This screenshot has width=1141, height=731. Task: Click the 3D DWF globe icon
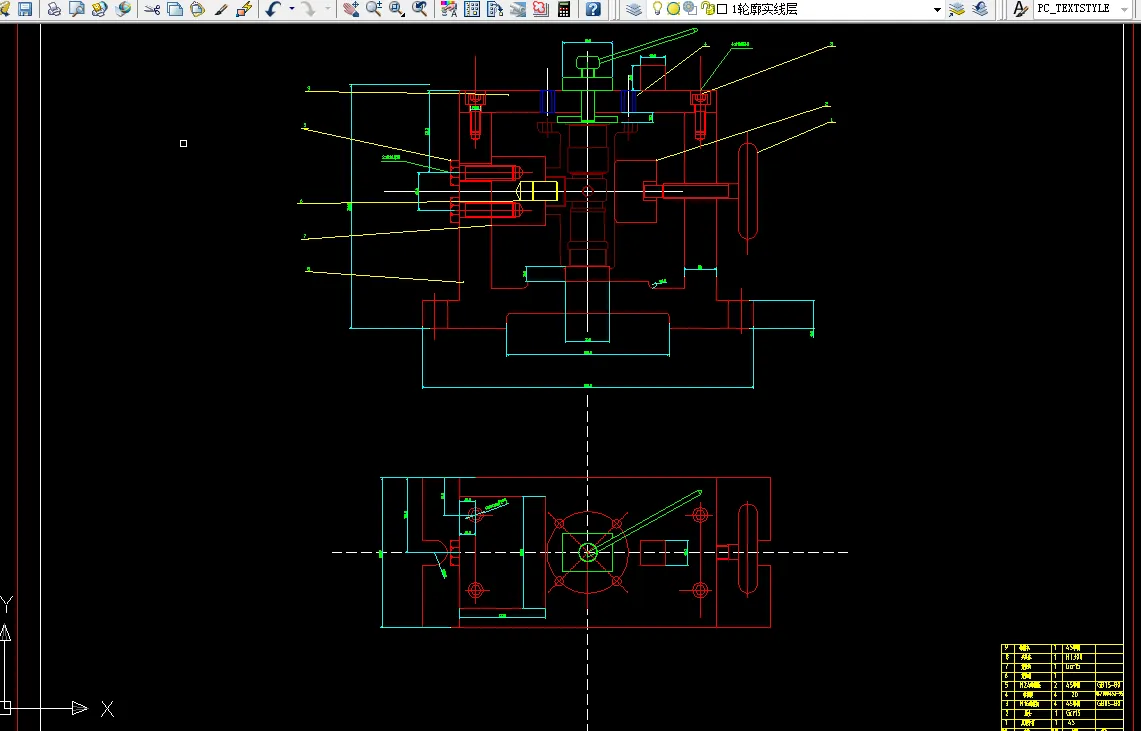click(123, 9)
